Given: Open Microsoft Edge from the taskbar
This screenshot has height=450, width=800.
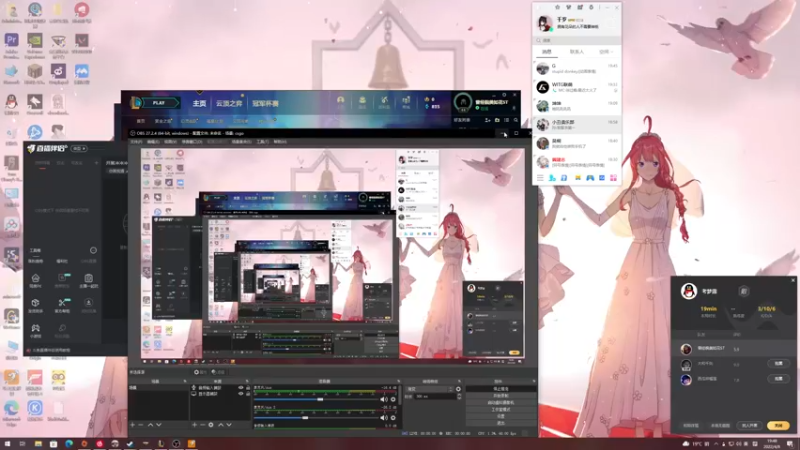Looking at the screenshot, I should 69,444.
